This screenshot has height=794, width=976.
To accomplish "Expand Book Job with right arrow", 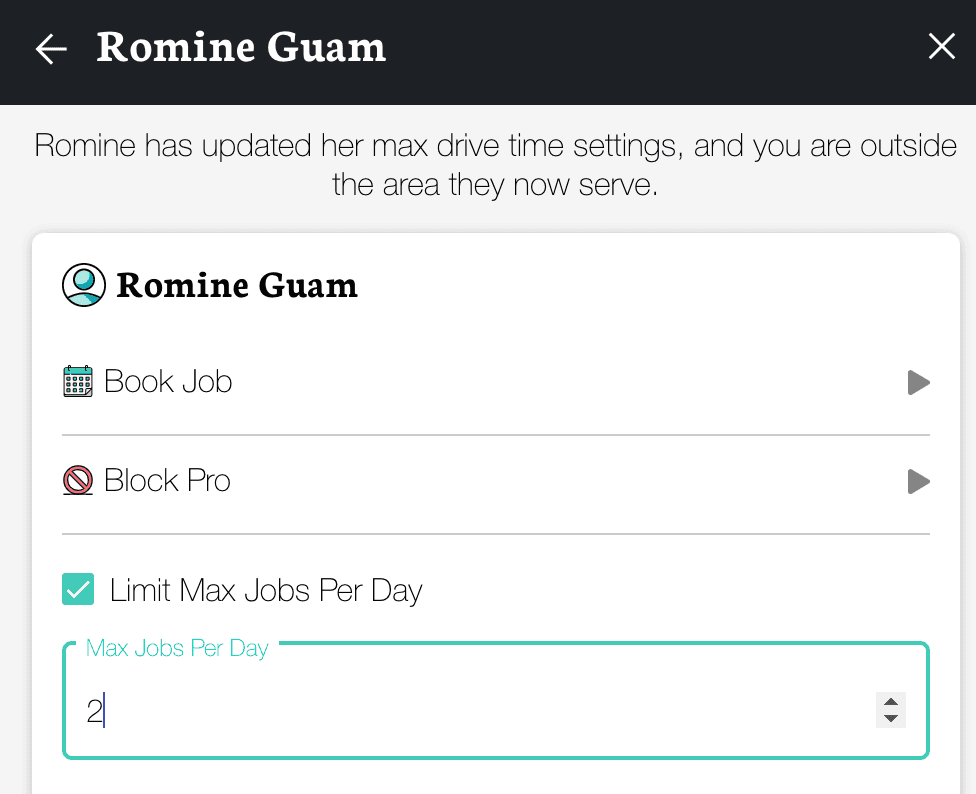I will [918, 383].
